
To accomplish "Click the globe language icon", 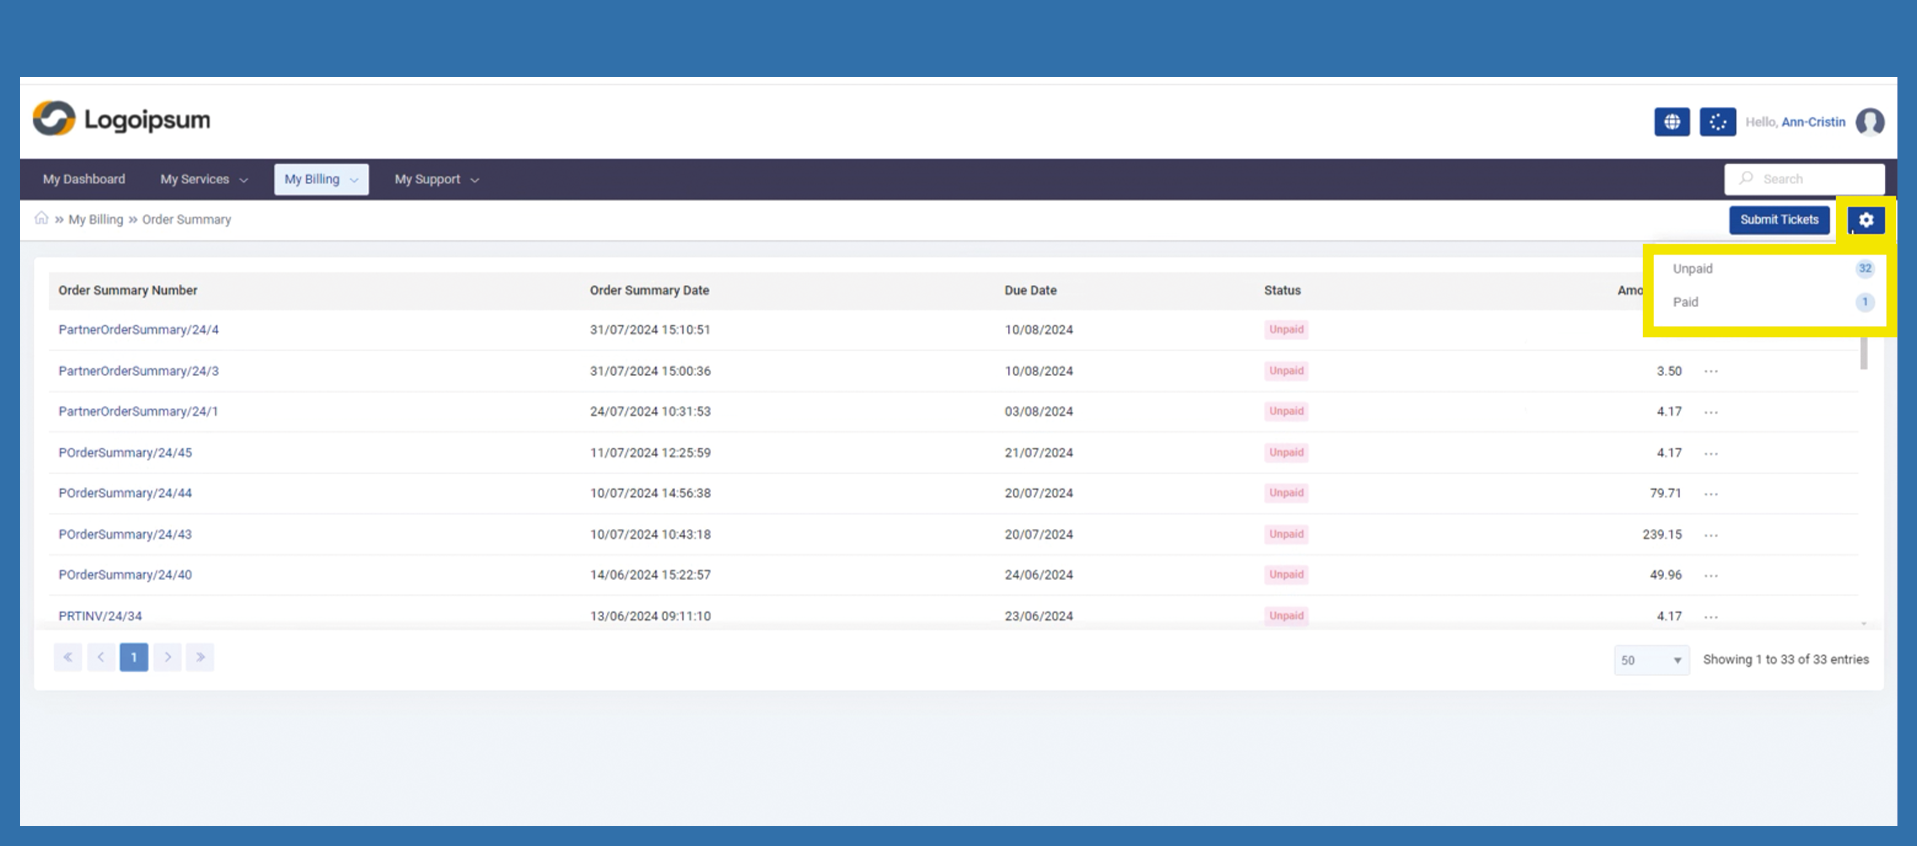I will pos(1671,122).
